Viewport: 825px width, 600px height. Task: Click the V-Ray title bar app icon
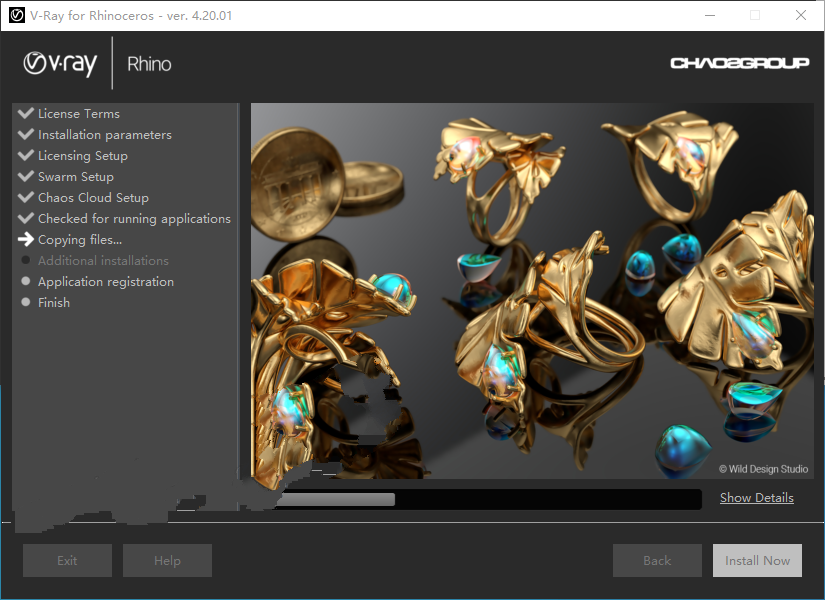point(17,15)
